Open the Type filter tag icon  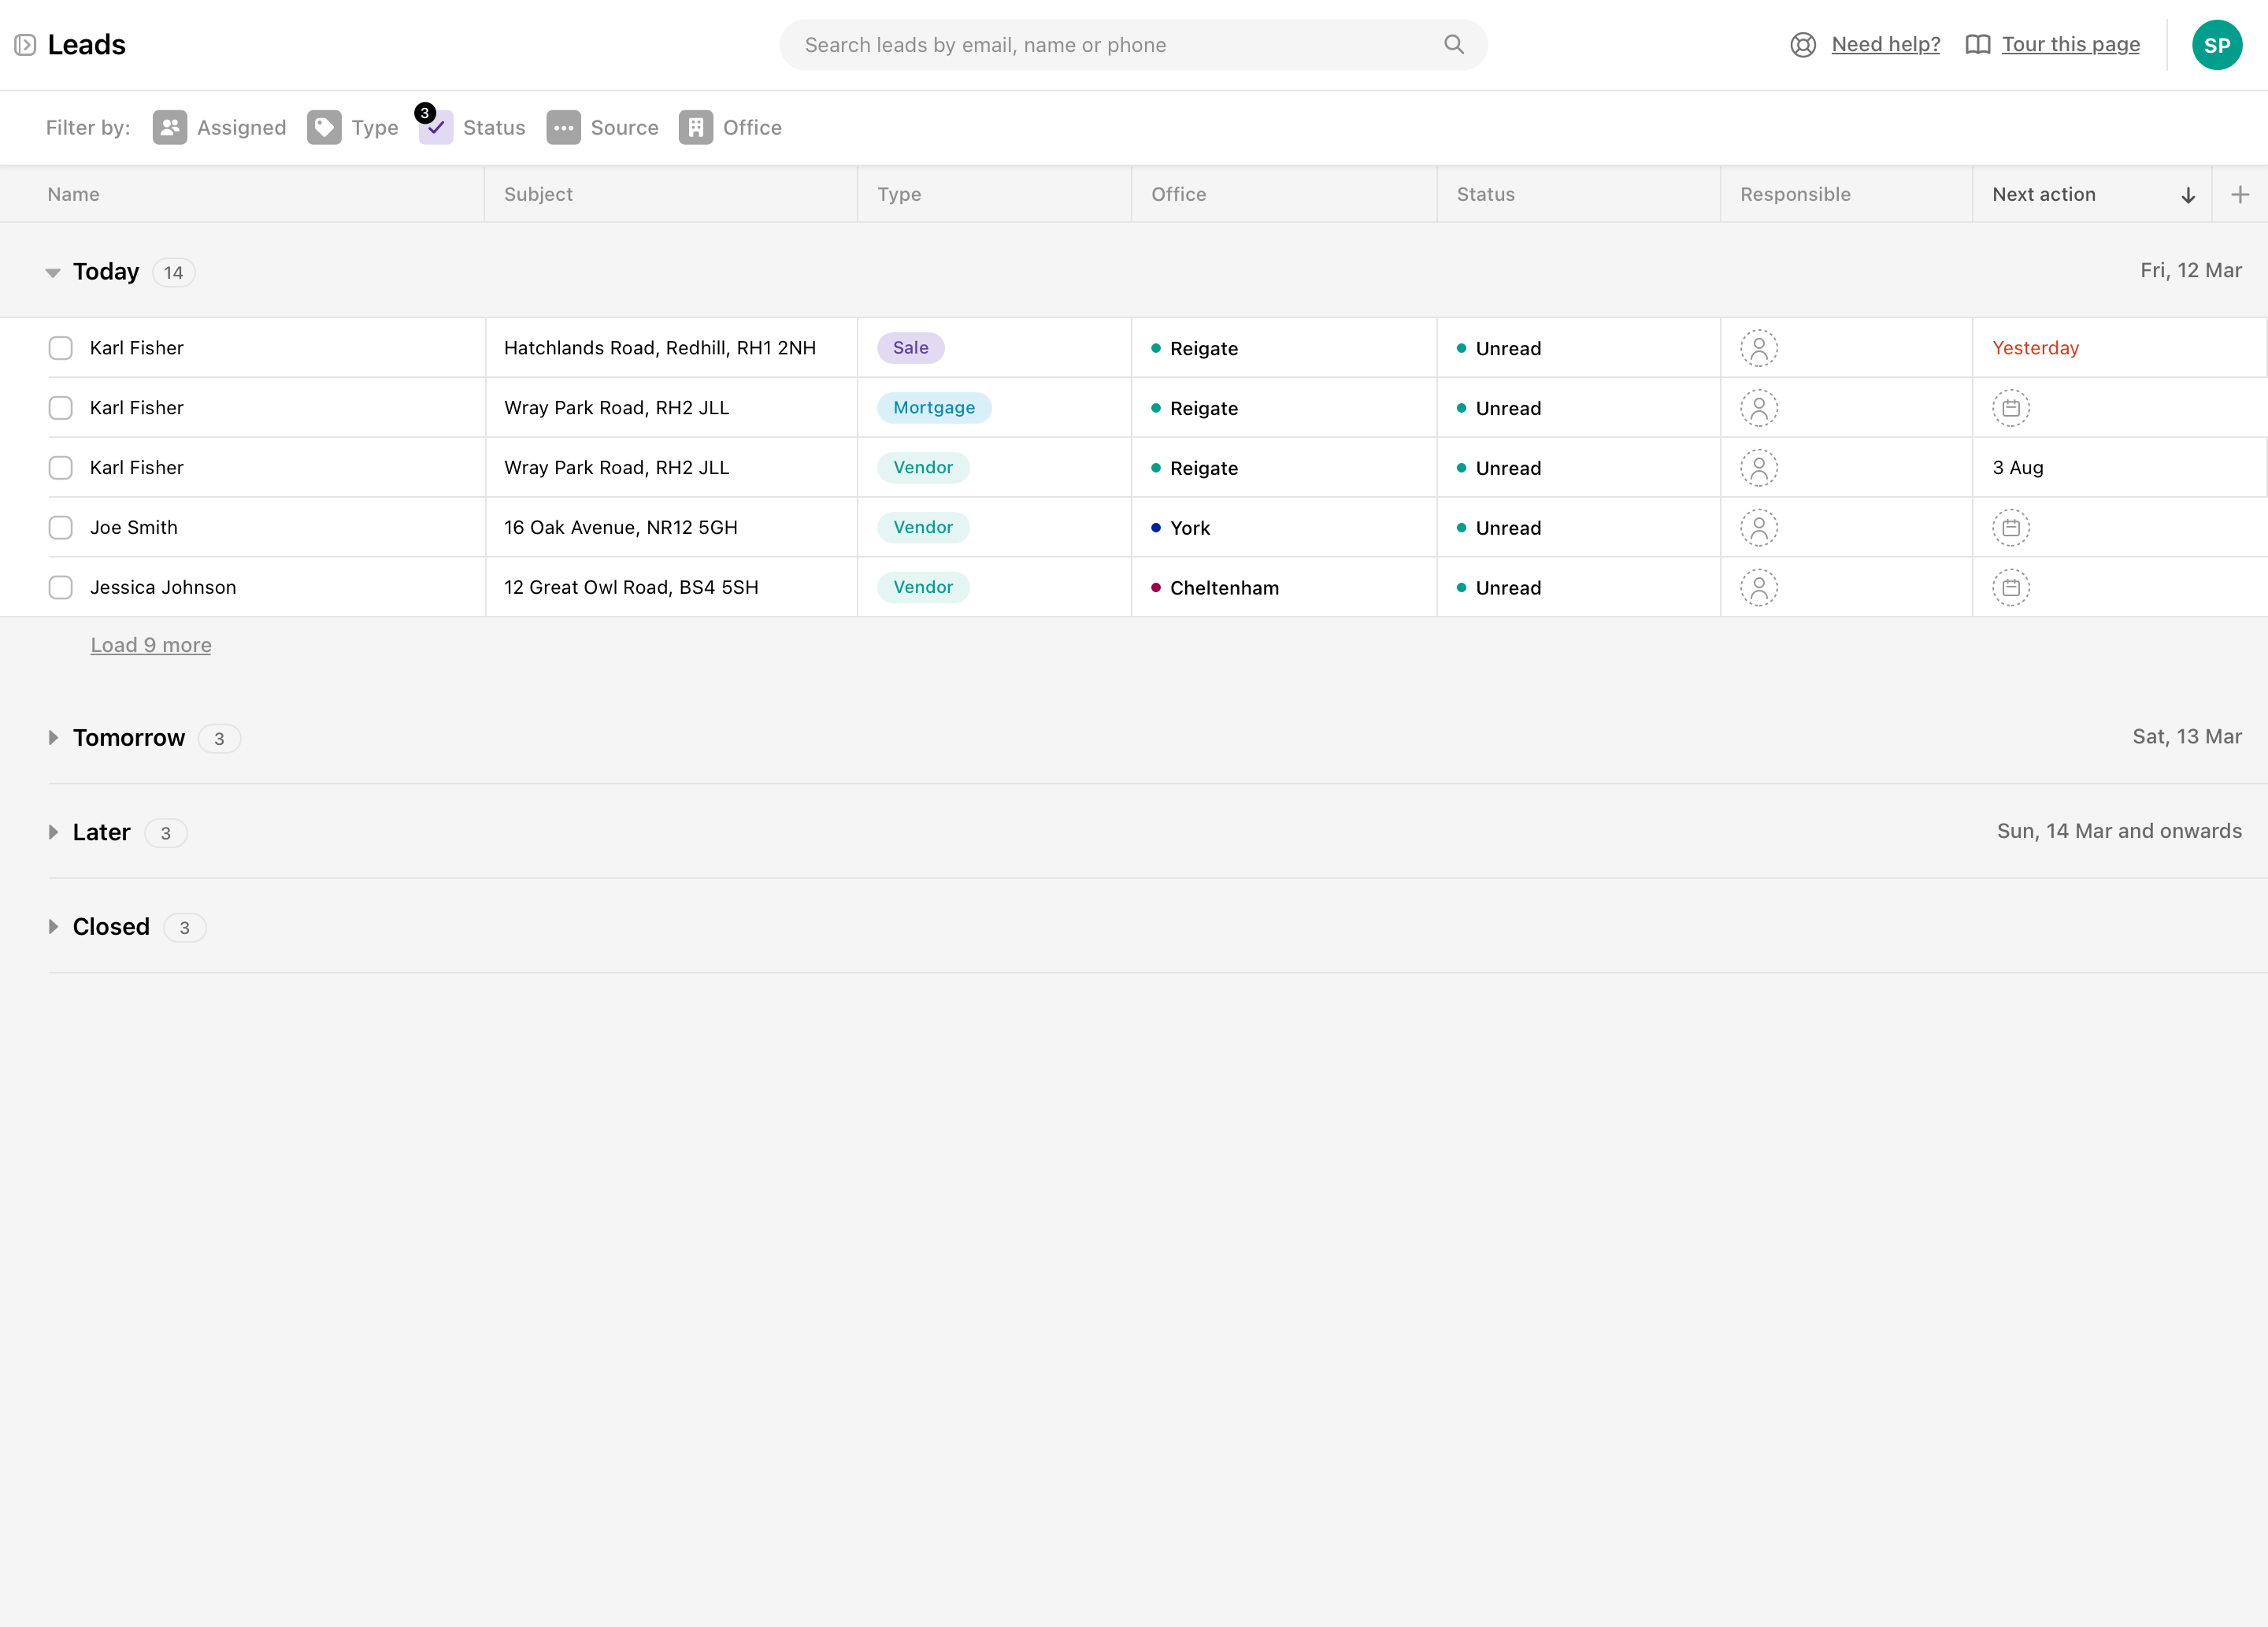pos(324,127)
